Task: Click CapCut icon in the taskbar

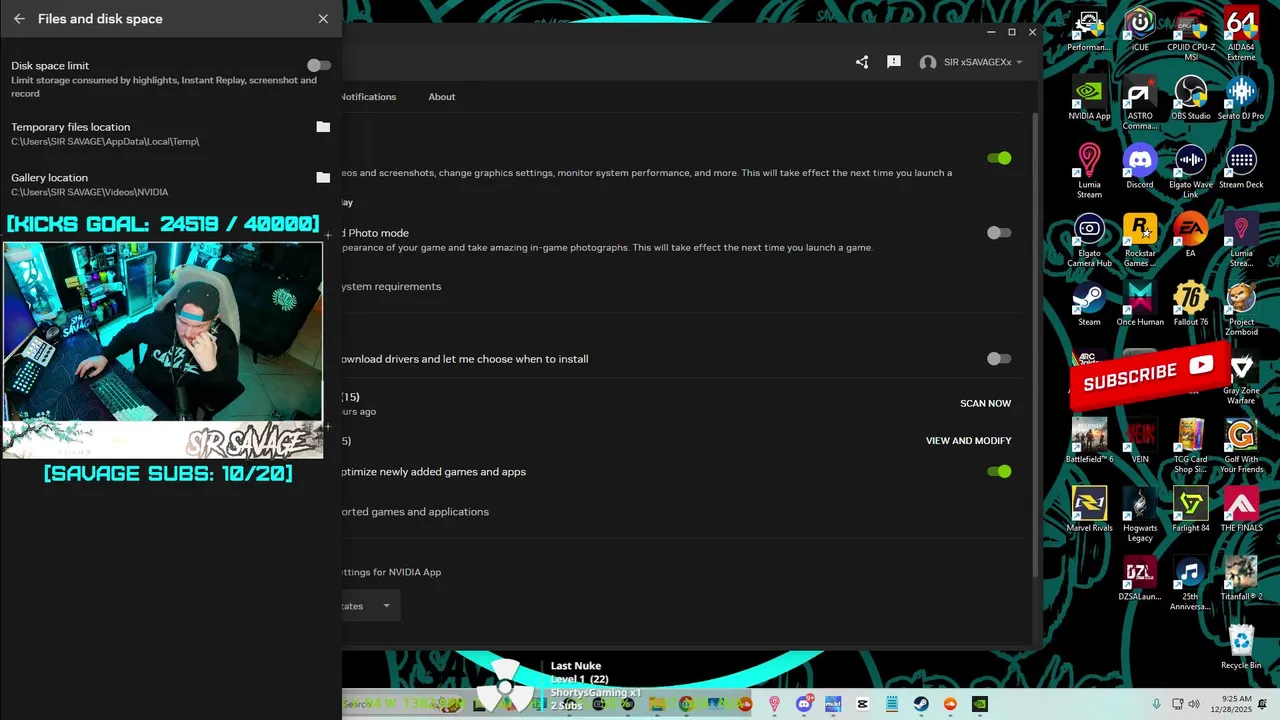Action: click(x=862, y=704)
